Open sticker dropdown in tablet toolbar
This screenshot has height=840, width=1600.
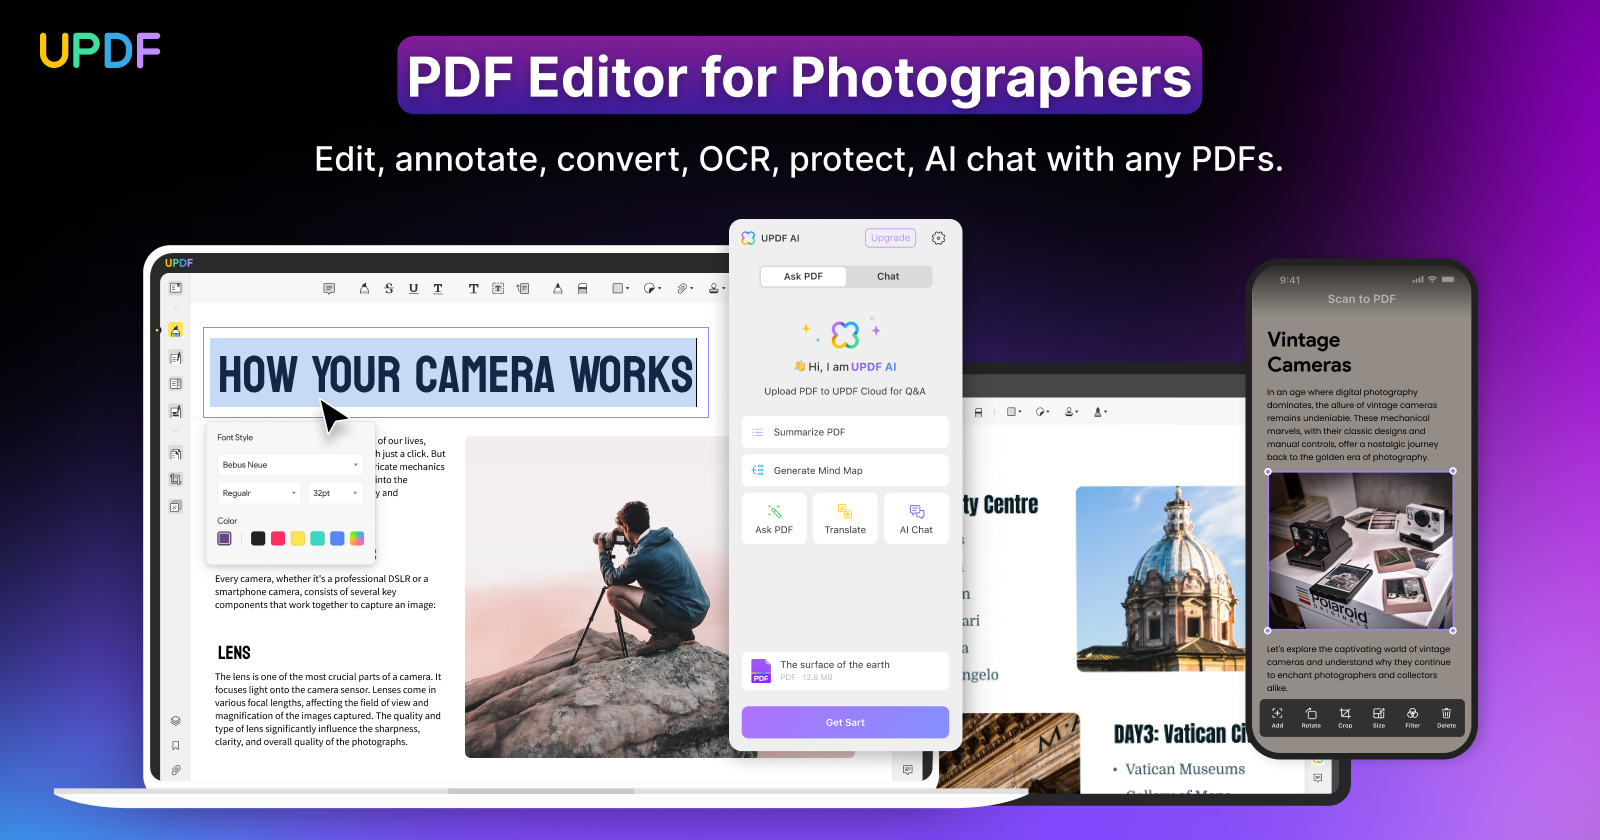click(1042, 412)
